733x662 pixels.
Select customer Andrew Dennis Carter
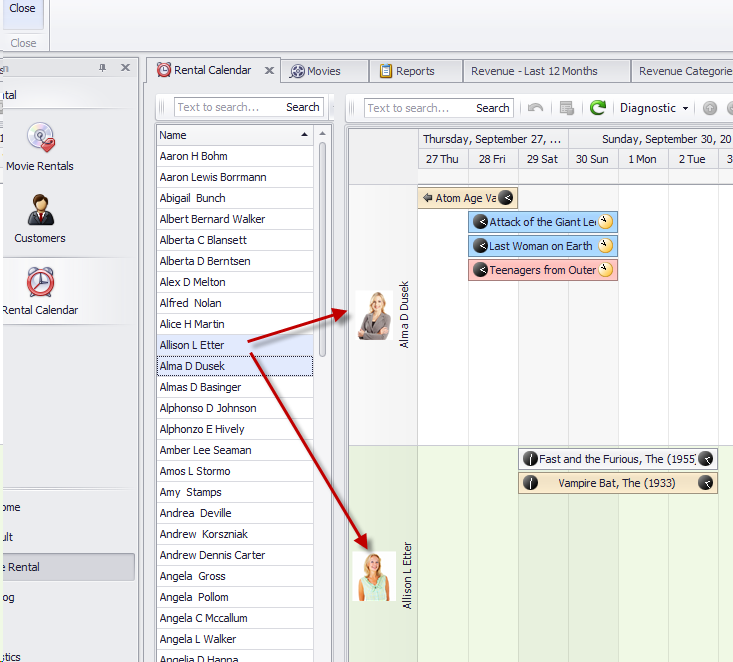[x=235, y=555]
